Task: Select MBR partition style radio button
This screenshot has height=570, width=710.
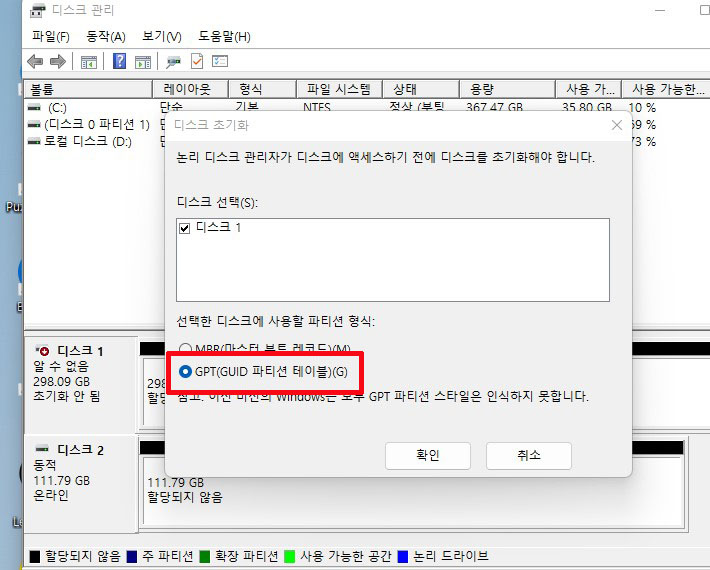Action: [185, 349]
